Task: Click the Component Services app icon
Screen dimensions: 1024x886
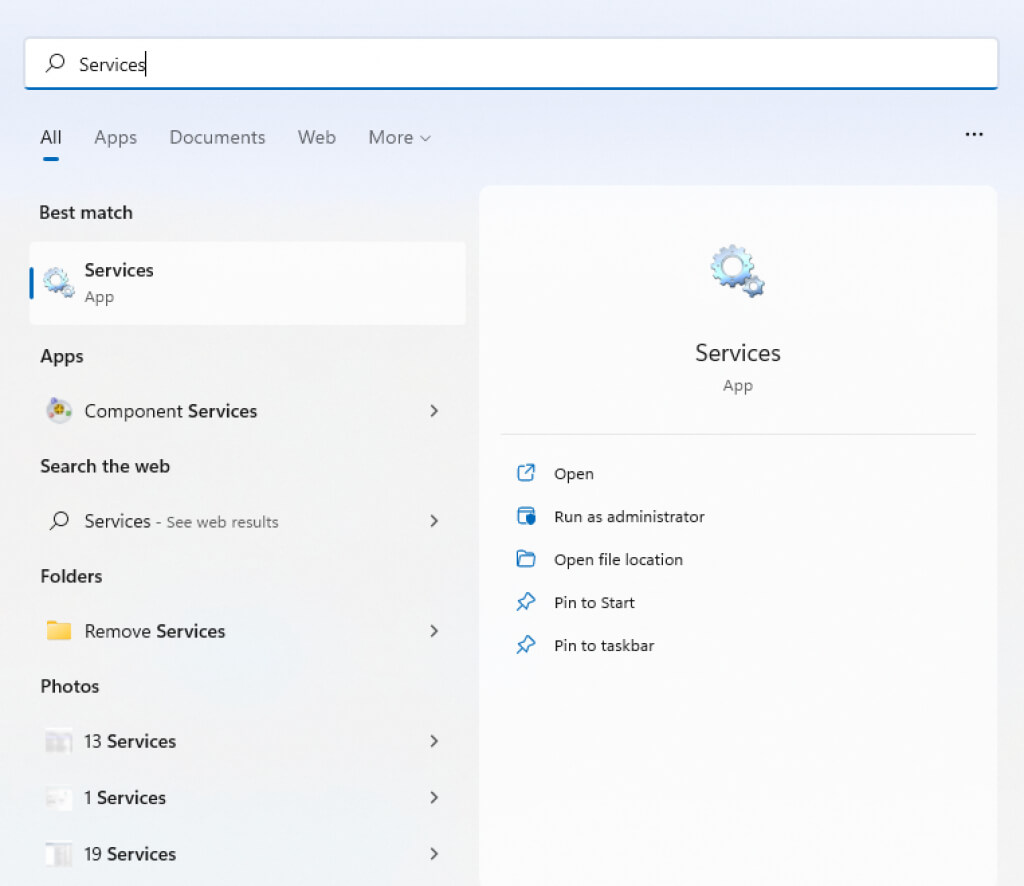Action: coord(59,411)
